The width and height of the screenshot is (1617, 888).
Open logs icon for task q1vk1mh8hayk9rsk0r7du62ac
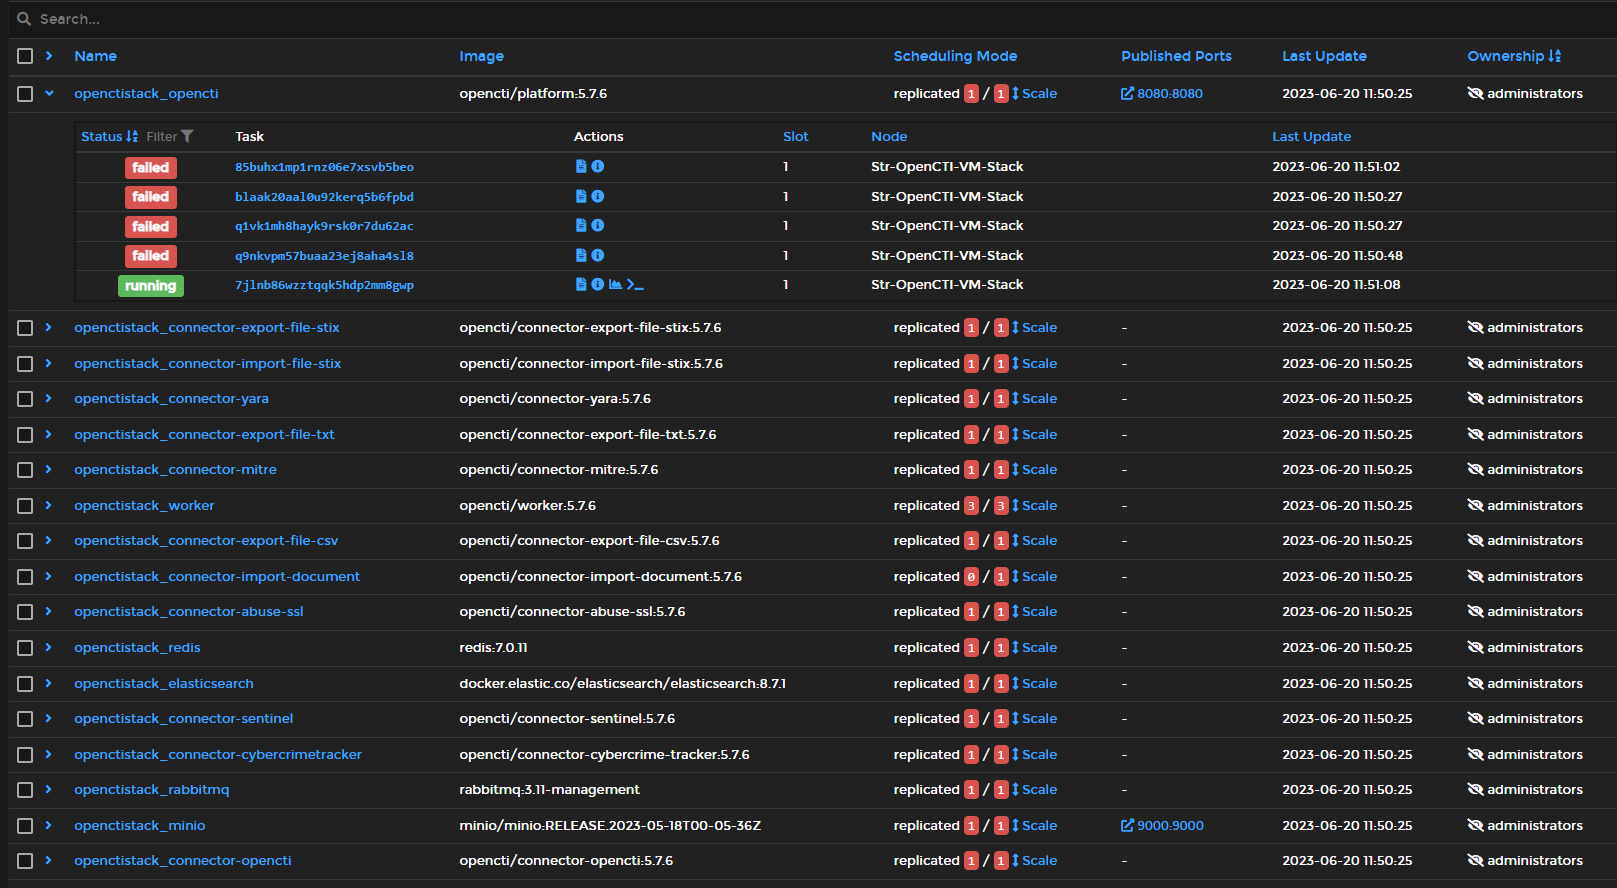click(581, 226)
